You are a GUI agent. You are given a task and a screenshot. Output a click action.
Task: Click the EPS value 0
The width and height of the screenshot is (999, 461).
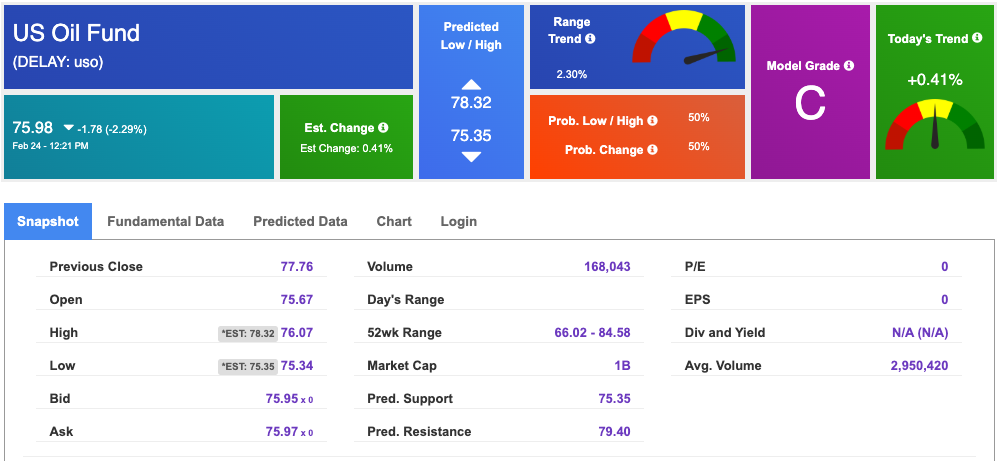point(945,300)
